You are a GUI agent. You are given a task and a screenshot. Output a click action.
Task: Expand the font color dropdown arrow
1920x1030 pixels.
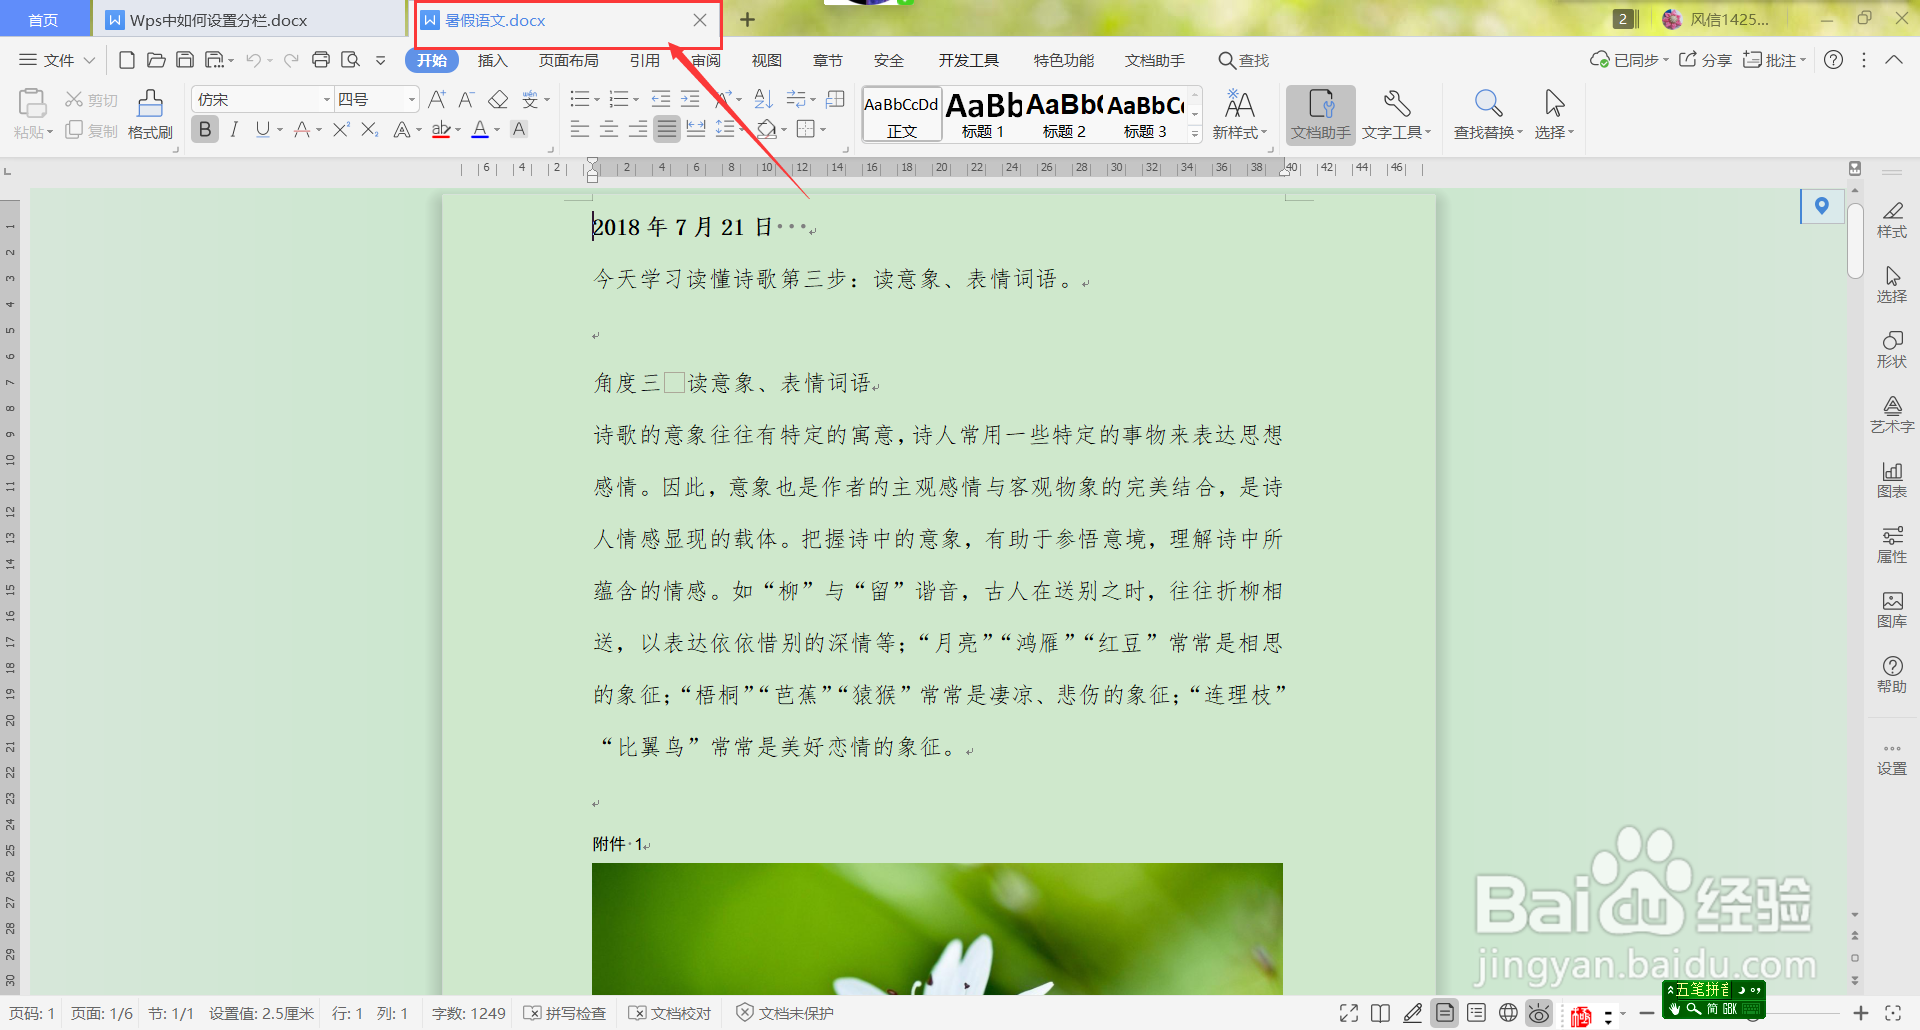[x=496, y=129]
